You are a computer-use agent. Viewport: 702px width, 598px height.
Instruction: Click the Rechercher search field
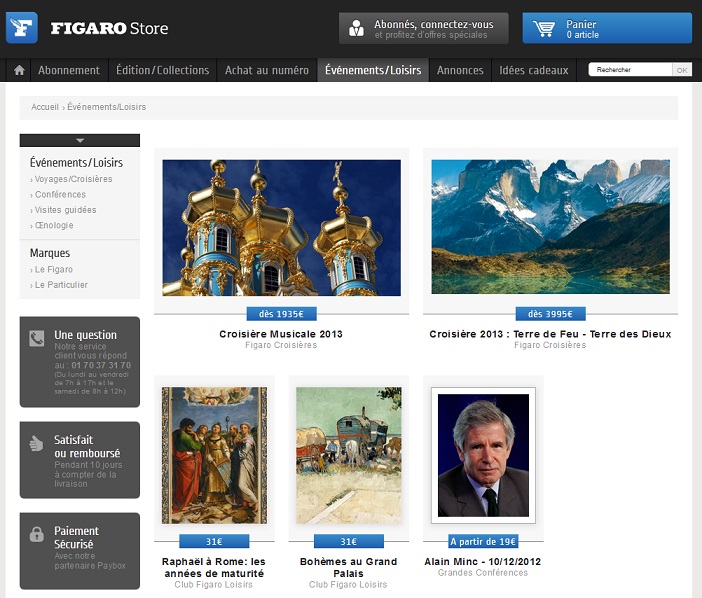click(630, 70)
